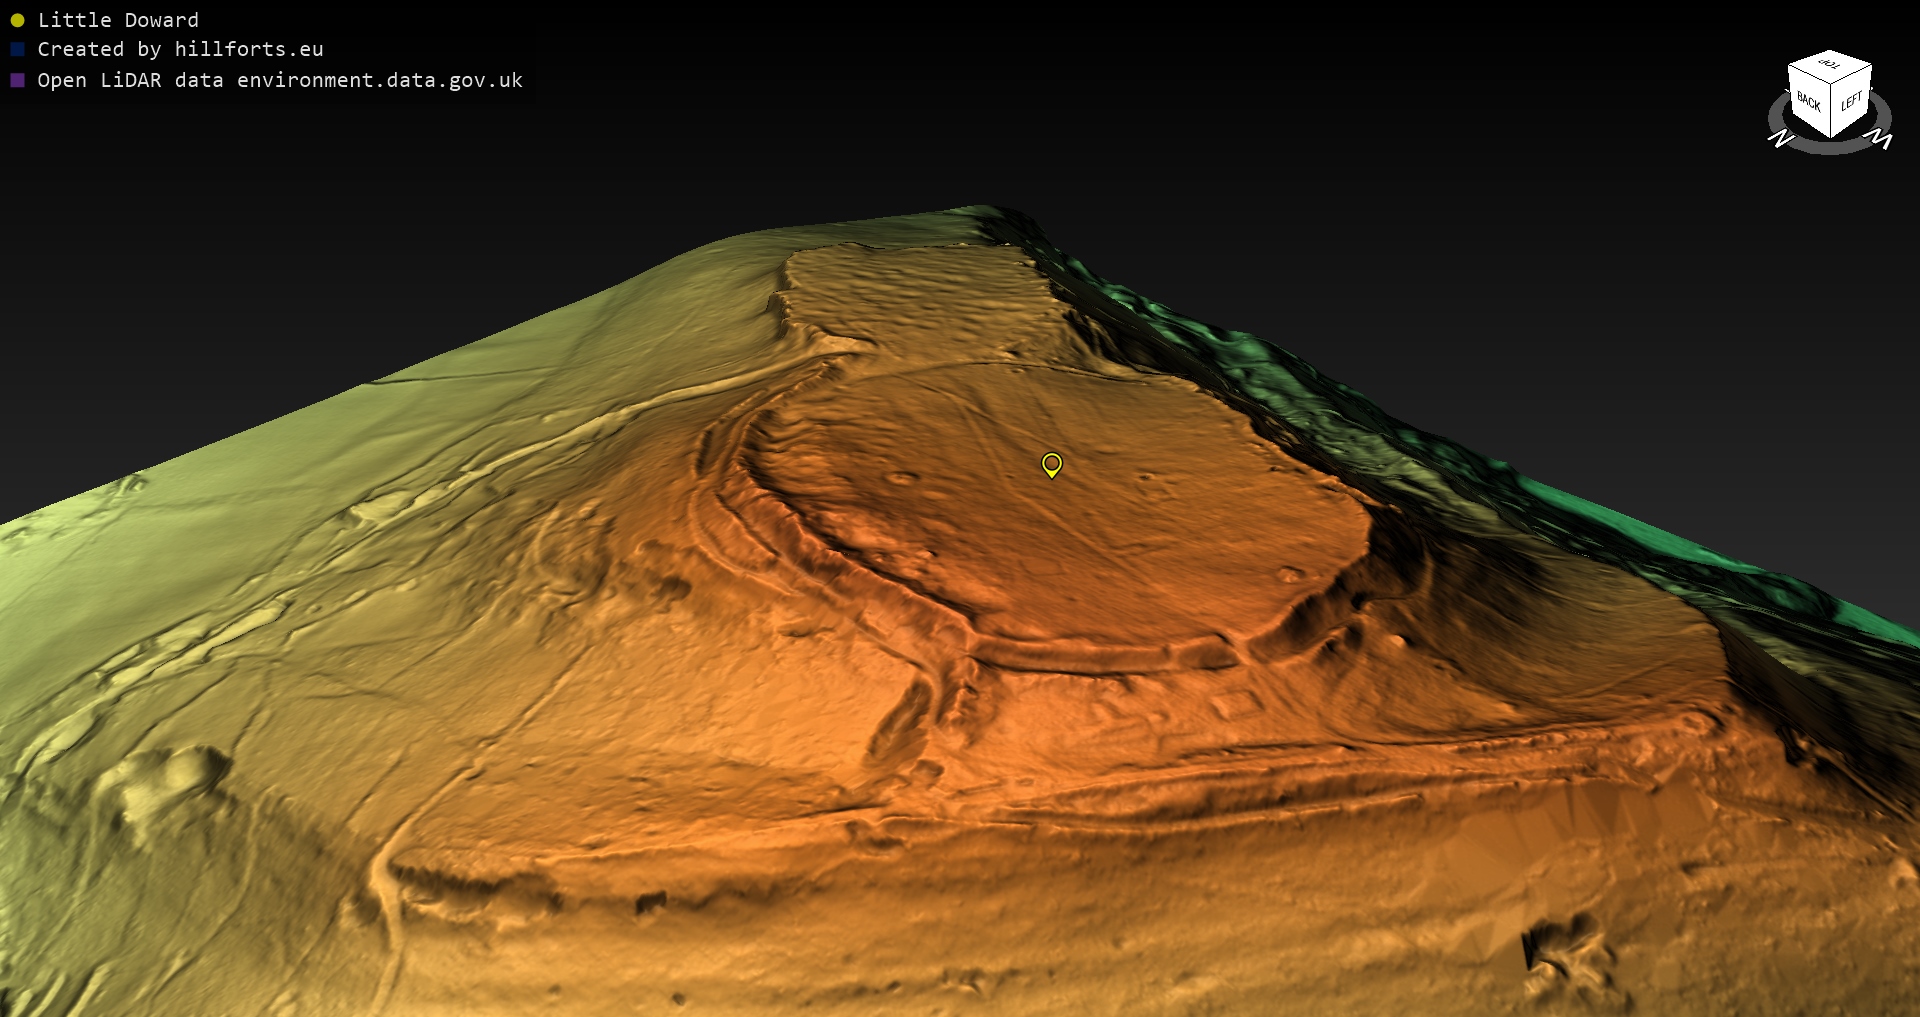Click the raised mound in lower-left terrain
This screenshot has height=1017, width=1920.
click(x=170, y=780)
